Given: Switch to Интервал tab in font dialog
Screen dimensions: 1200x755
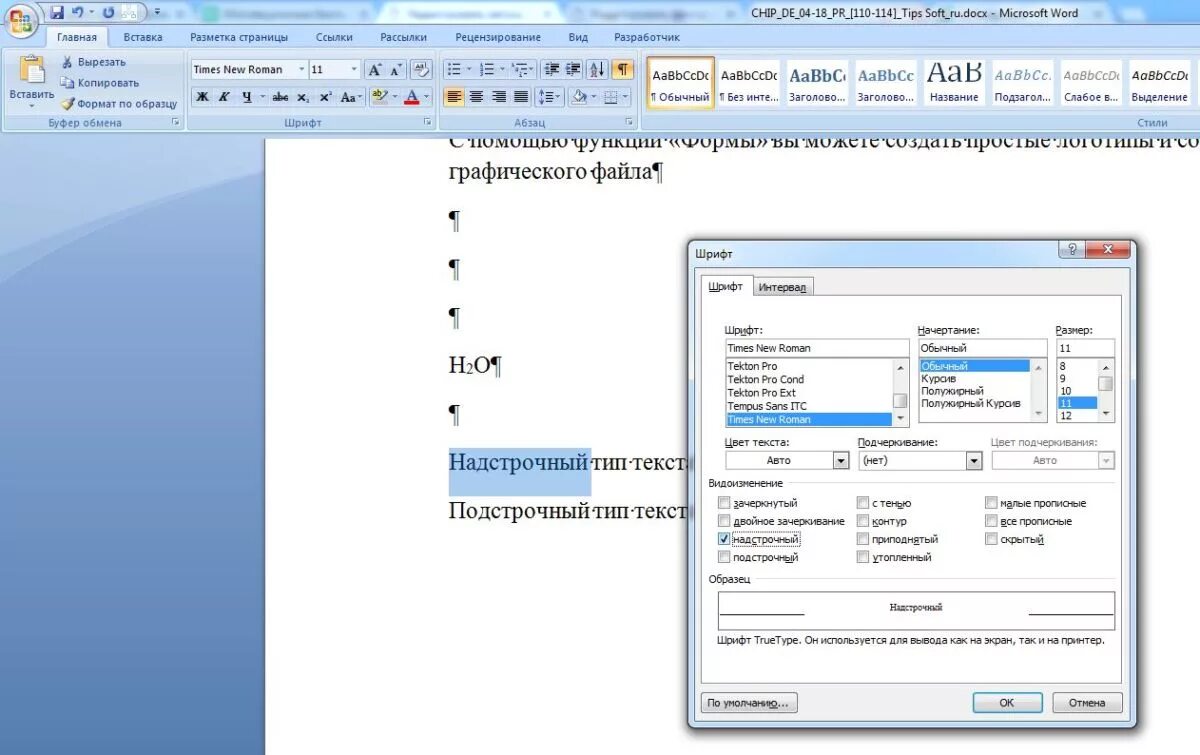Looking at the screenshot, I should (x=782, y=287).
